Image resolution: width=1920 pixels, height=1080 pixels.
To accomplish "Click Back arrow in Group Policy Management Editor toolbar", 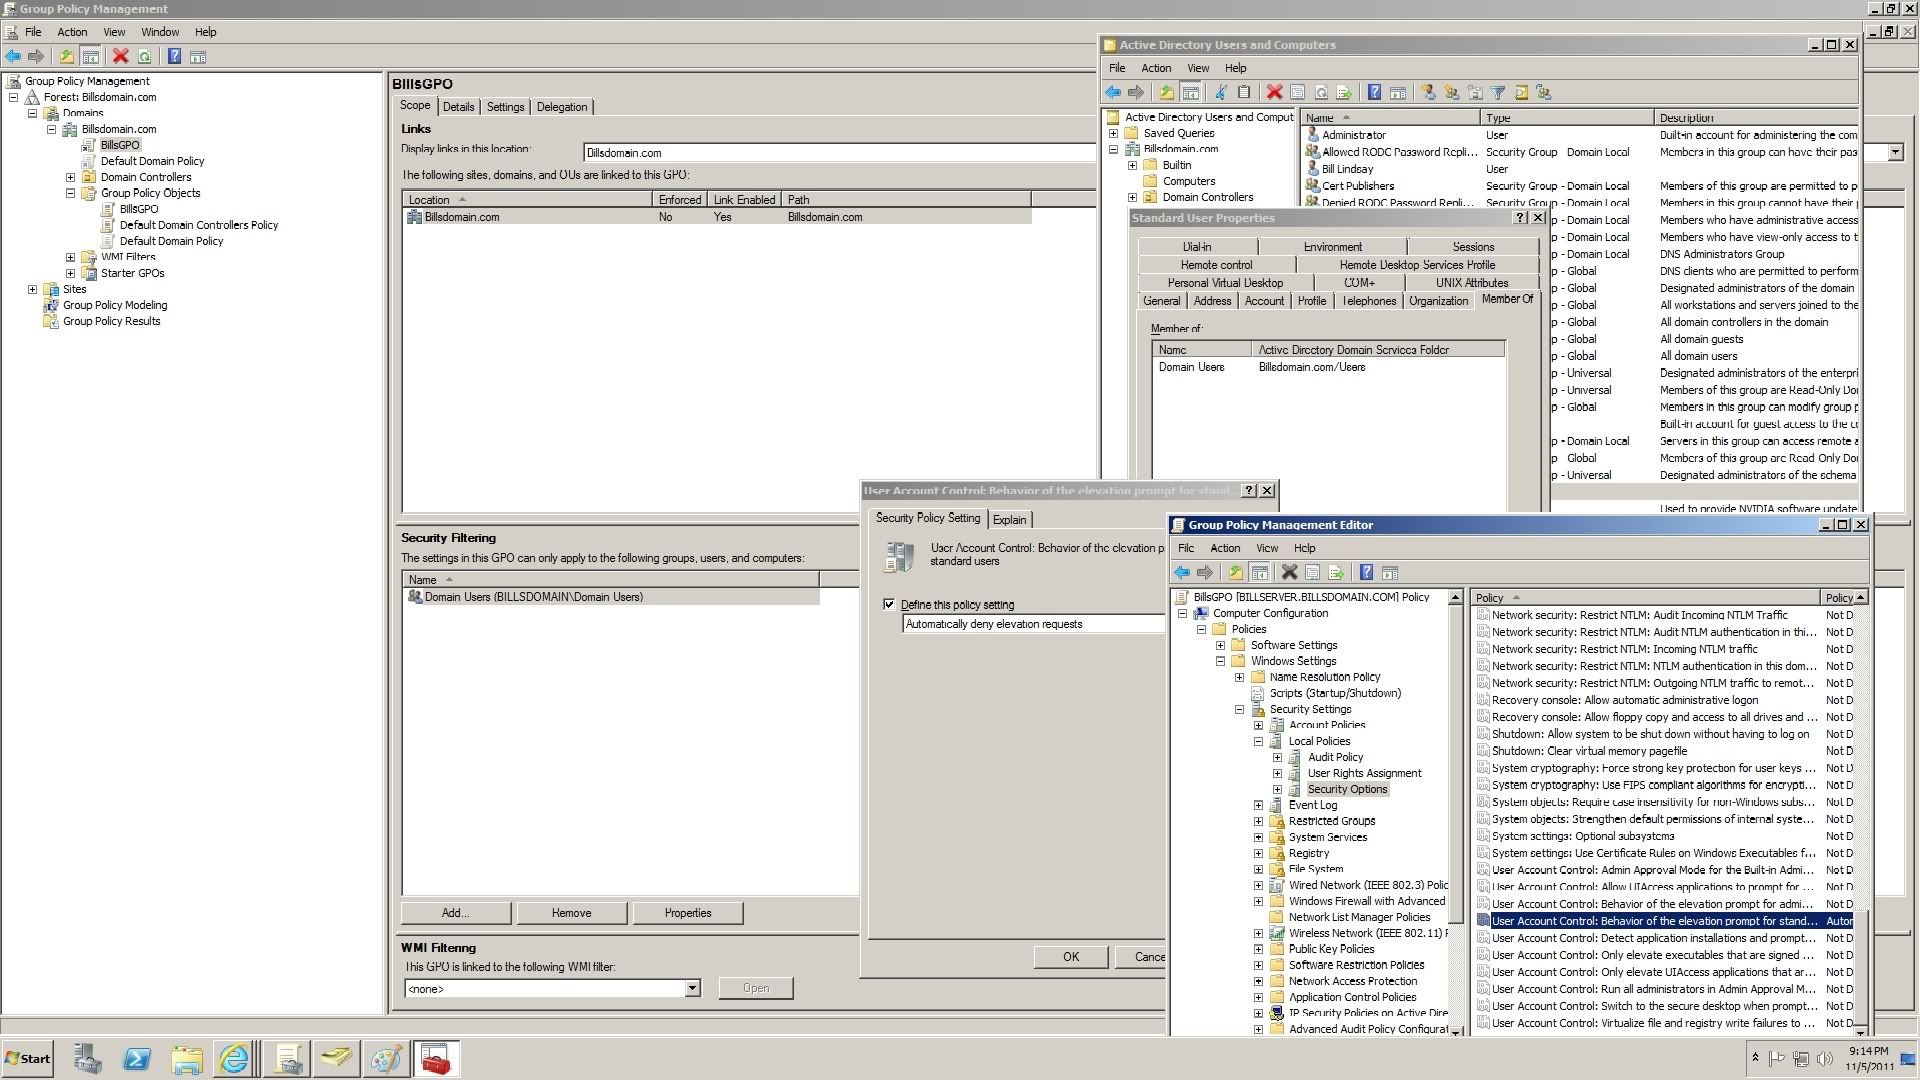I will pos(1182,573).
